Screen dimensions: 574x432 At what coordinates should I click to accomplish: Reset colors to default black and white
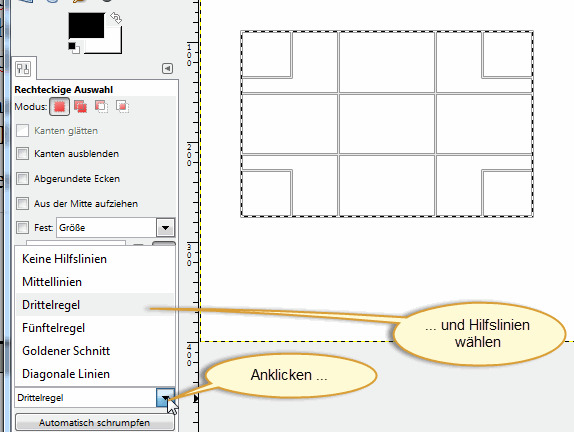coord(74,48)
